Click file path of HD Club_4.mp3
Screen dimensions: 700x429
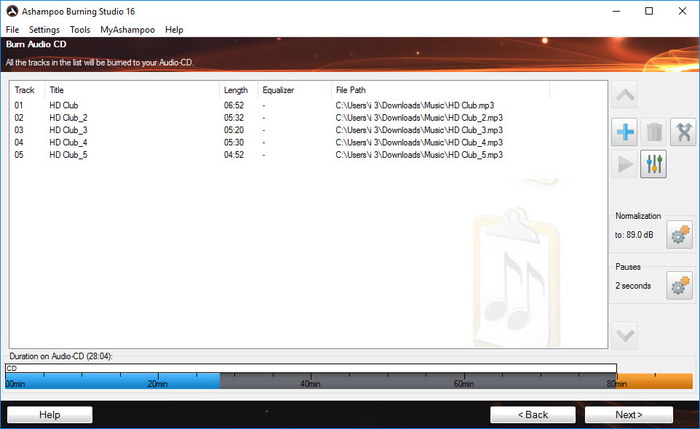point(419,142)
